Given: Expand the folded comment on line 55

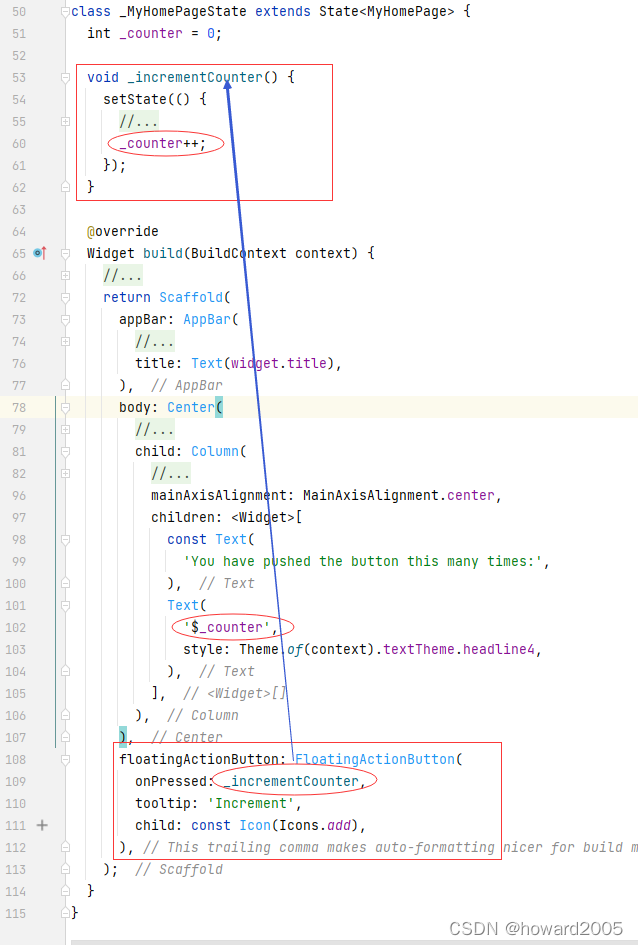Looking at the screenshot, I should (65, 121).
